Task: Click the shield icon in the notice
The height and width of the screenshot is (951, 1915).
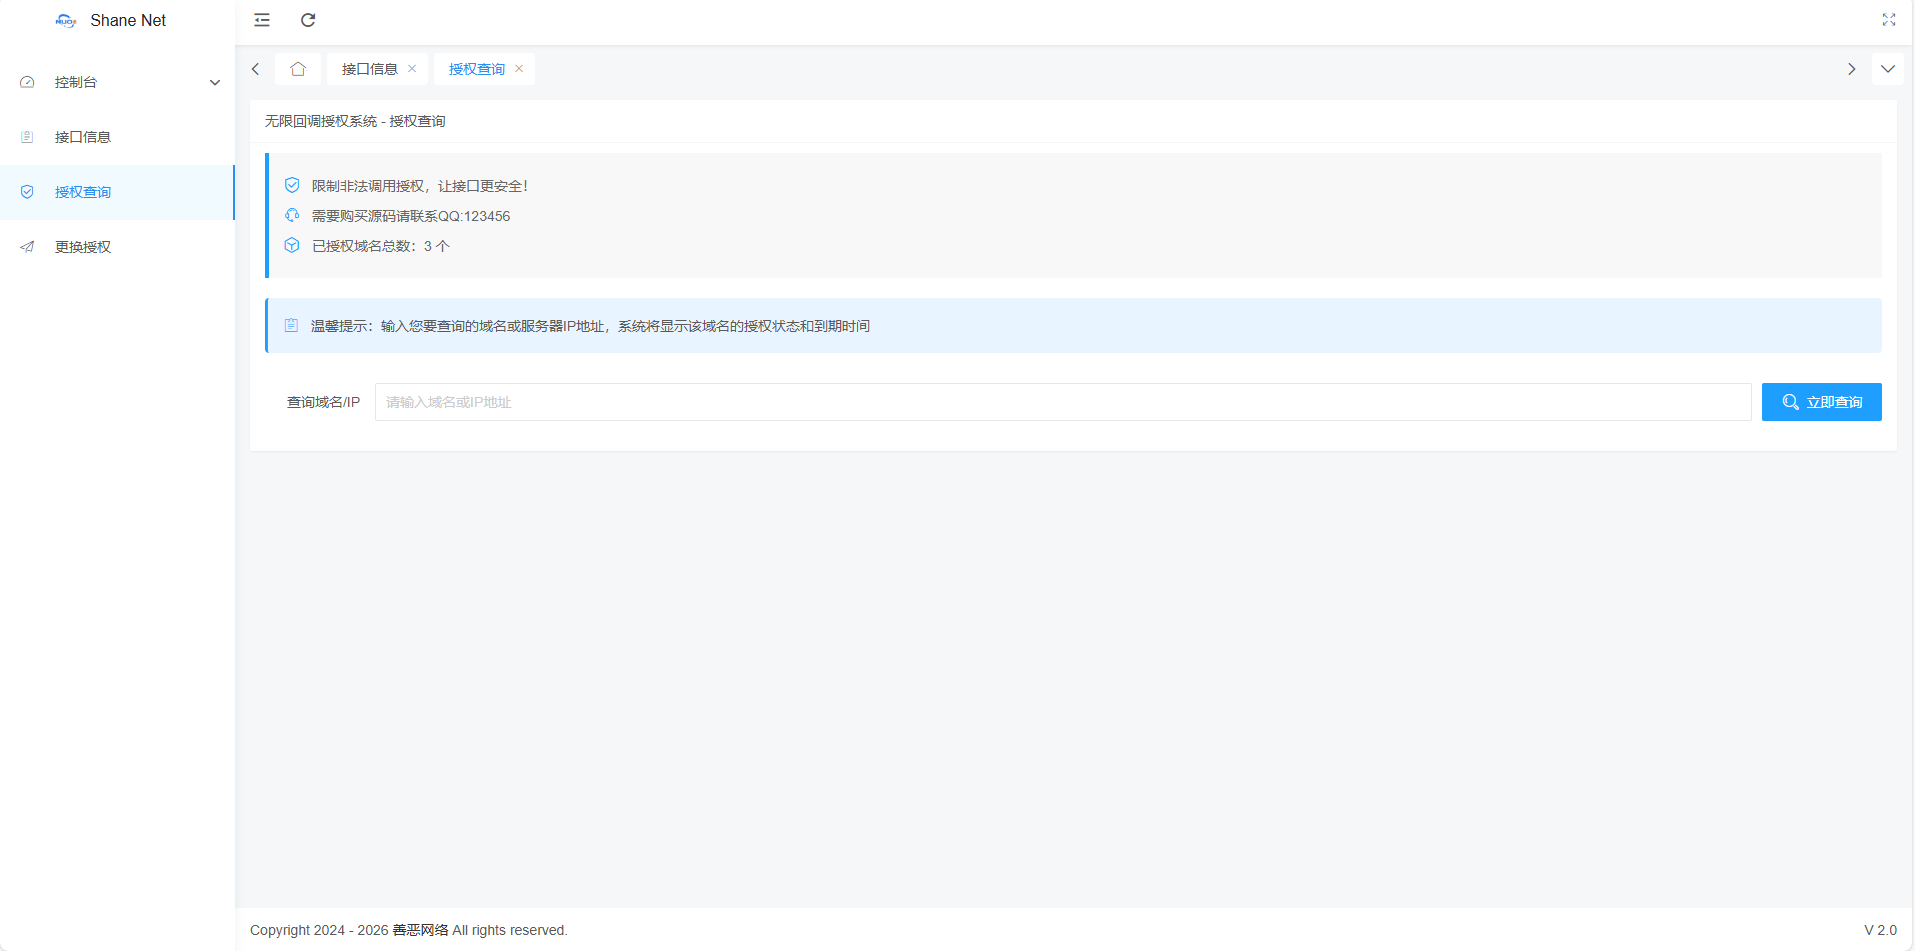Action: (292, 185)
